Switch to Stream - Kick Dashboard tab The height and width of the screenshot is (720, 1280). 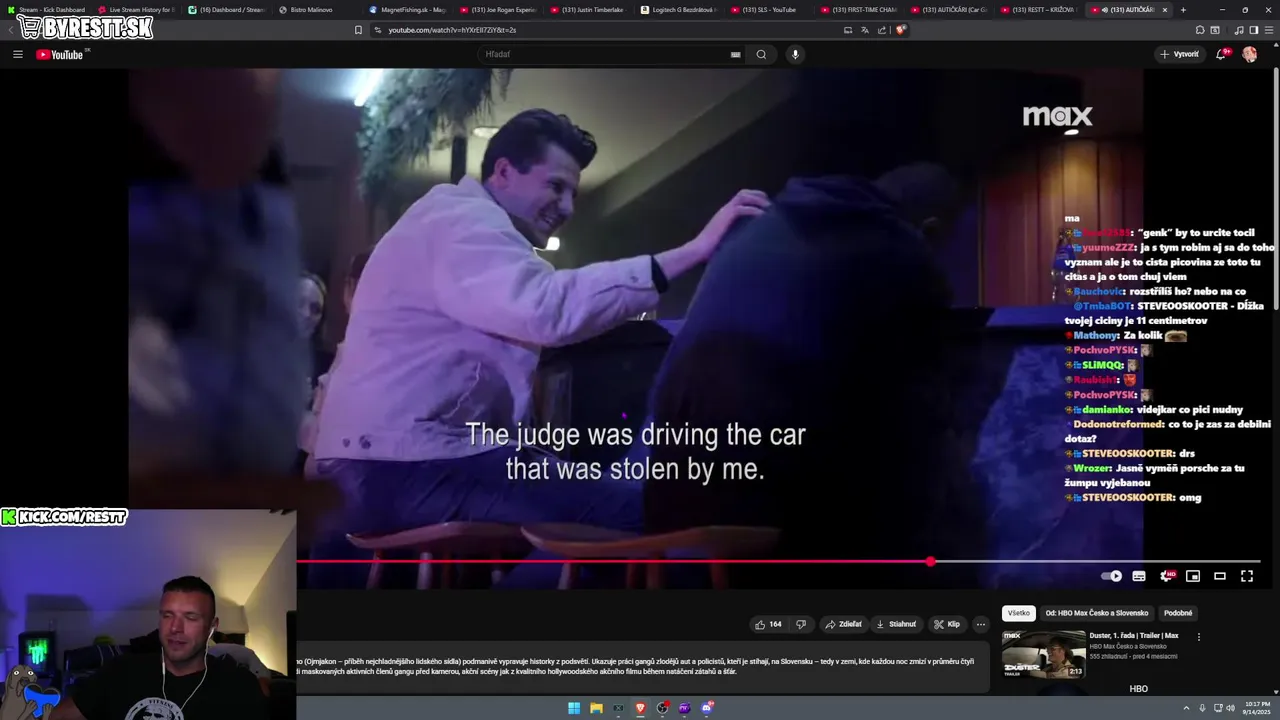(x=46, y=10)
